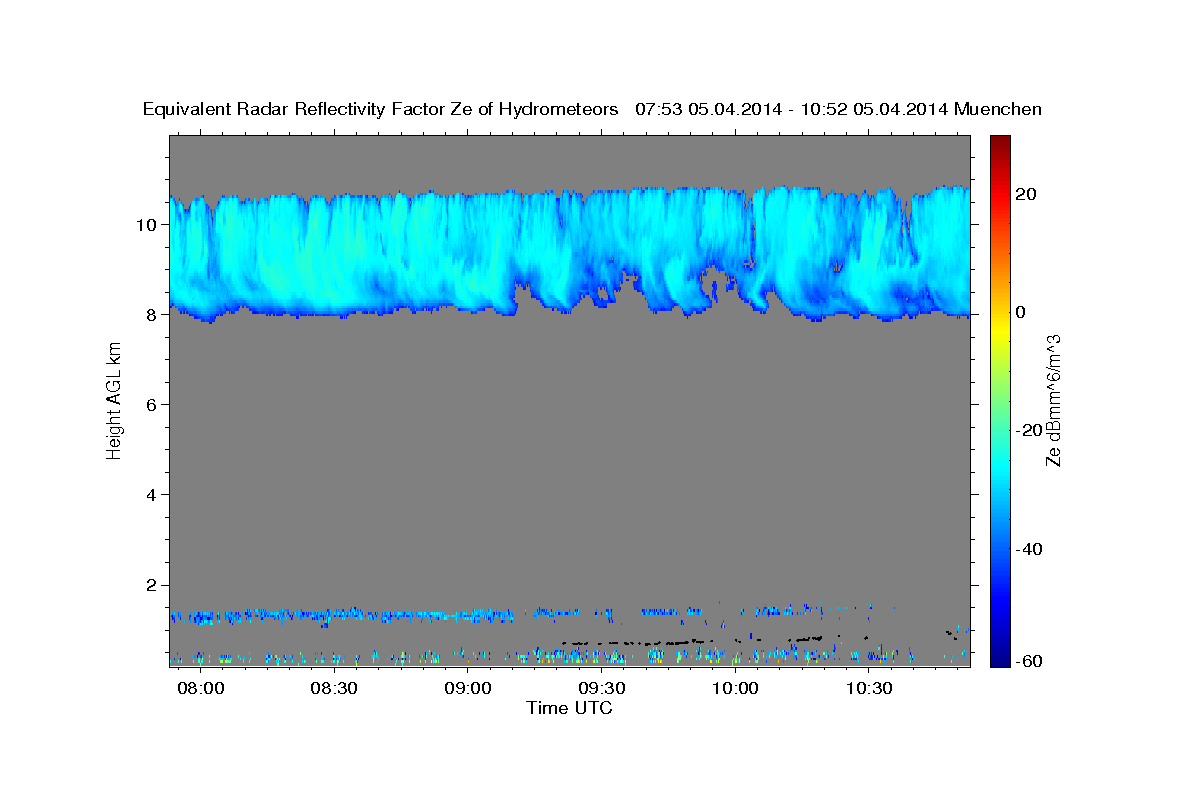Viewport: 1200px width, 800px height.
Task: Click the '10:00' time tick label
Action: pos(736,689)
